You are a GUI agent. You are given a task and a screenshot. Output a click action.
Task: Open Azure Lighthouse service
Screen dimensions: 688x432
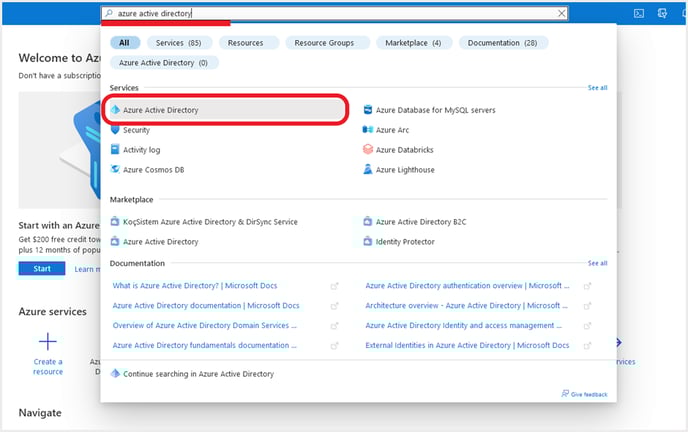click(405, 170)
